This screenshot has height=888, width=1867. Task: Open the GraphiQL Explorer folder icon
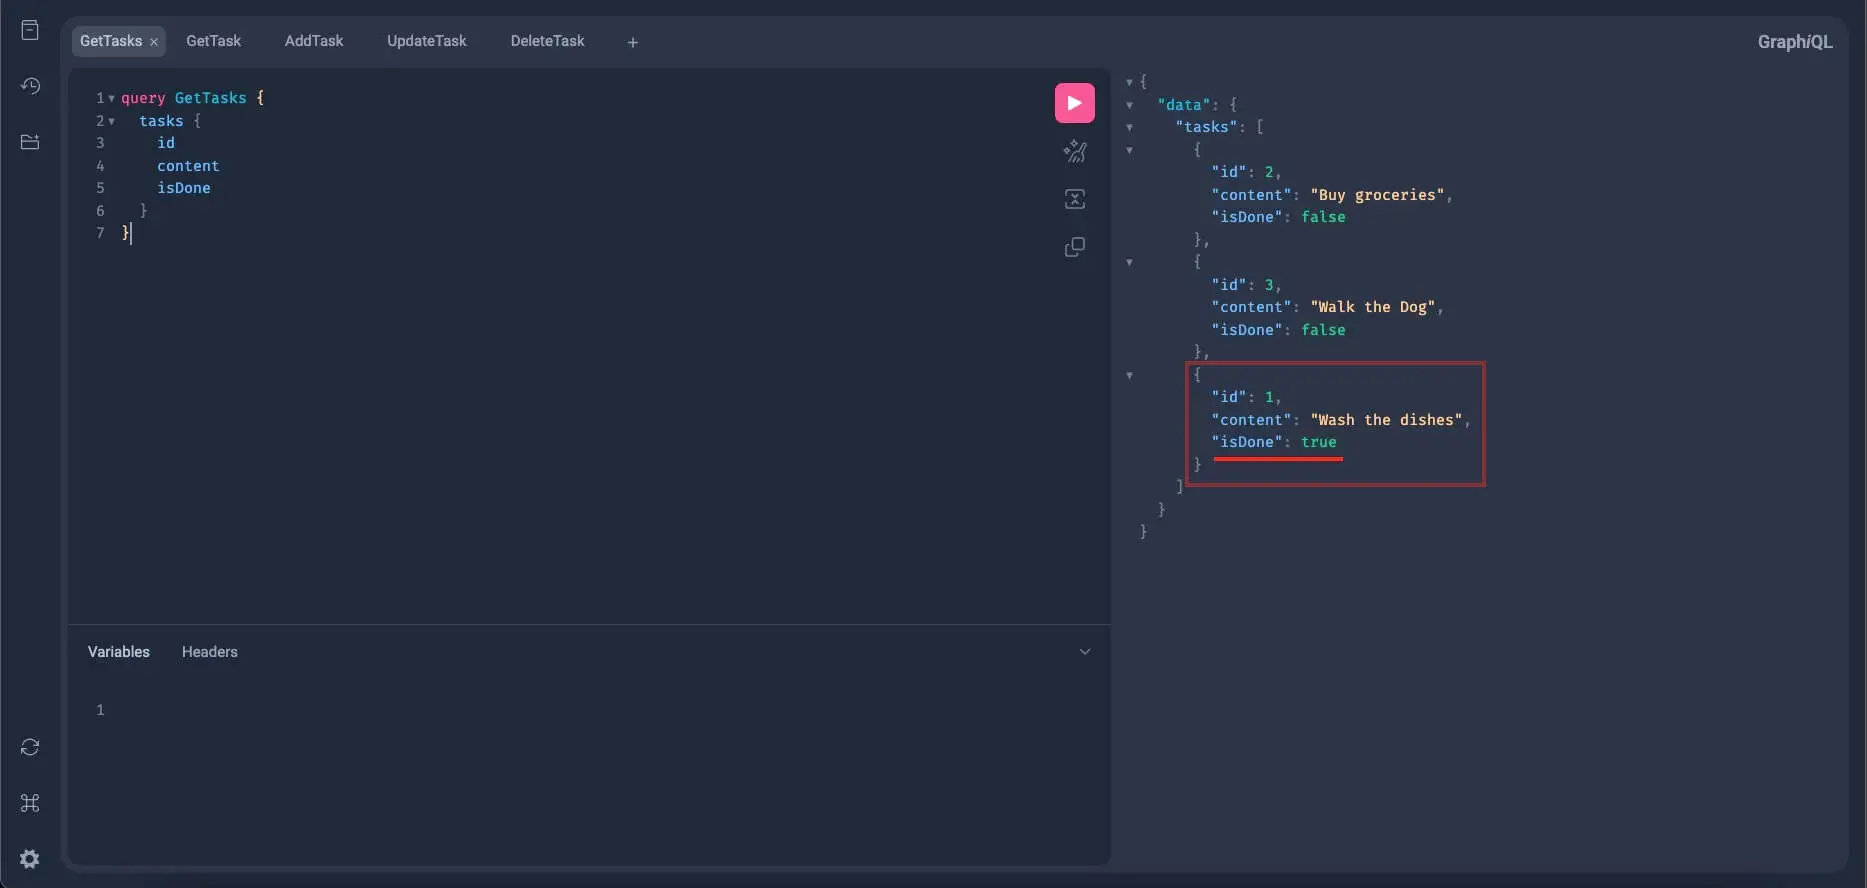pyautogui.click(x=30, y=142)
